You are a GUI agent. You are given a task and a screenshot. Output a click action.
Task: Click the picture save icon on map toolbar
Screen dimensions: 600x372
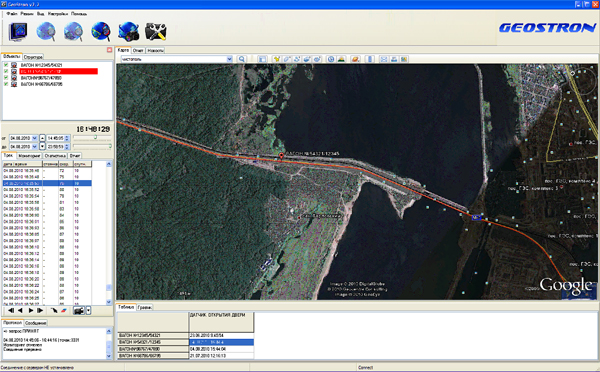[404, 59]
